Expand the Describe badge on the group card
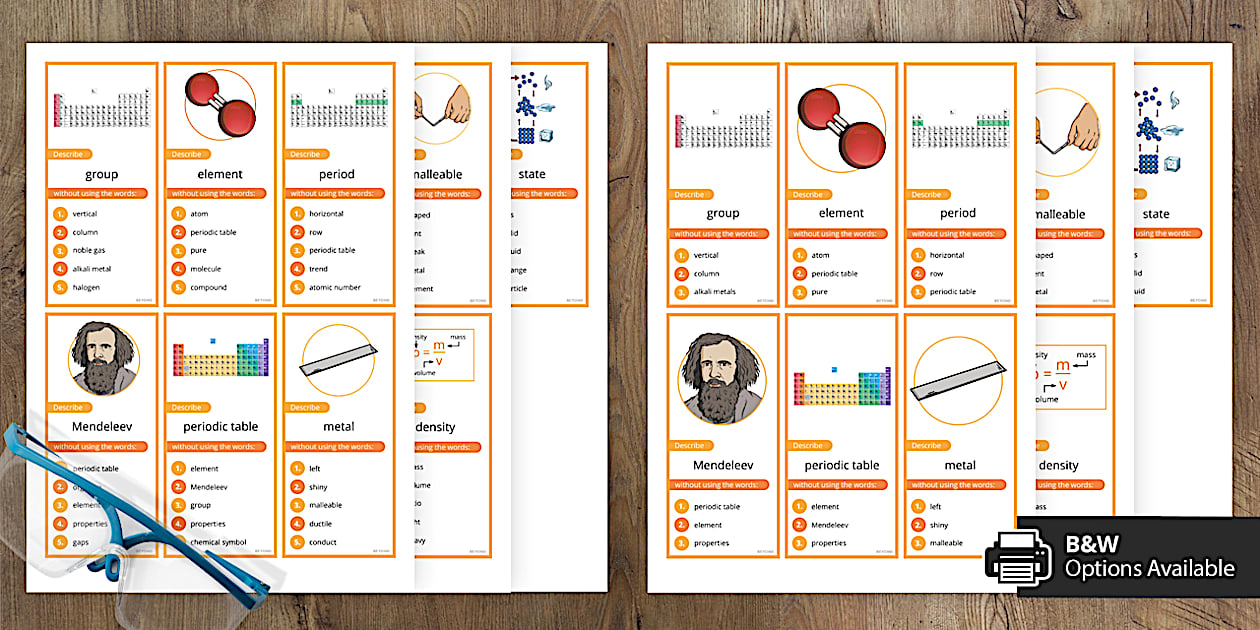 [68, 154]
